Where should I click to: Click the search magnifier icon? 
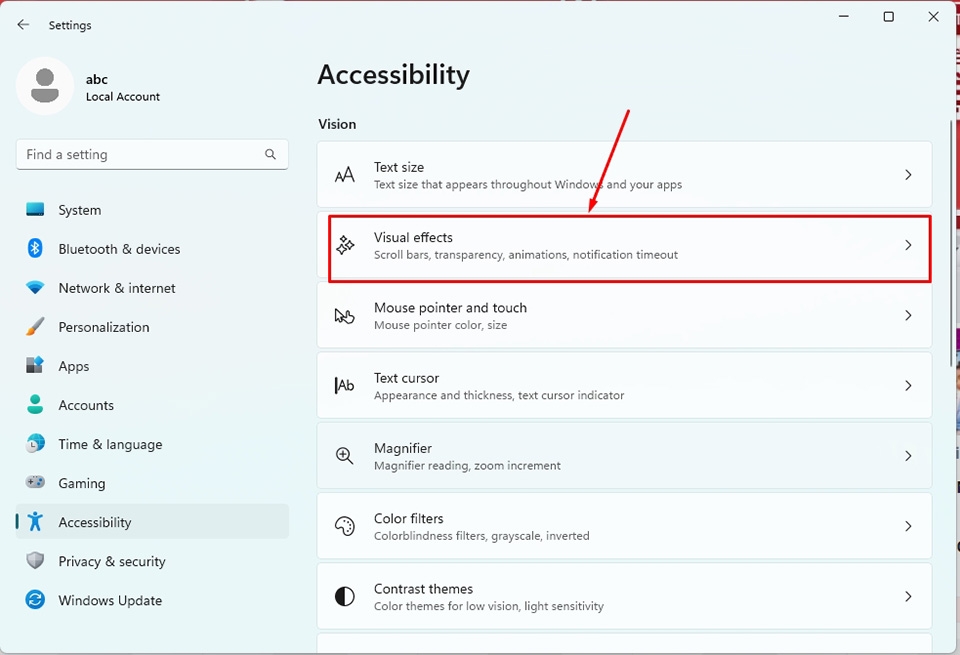[x=270, y=154]
